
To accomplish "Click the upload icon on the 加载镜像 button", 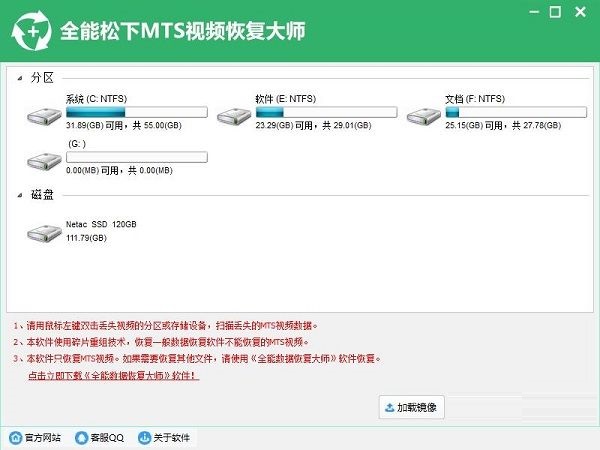I will point(390,408).
